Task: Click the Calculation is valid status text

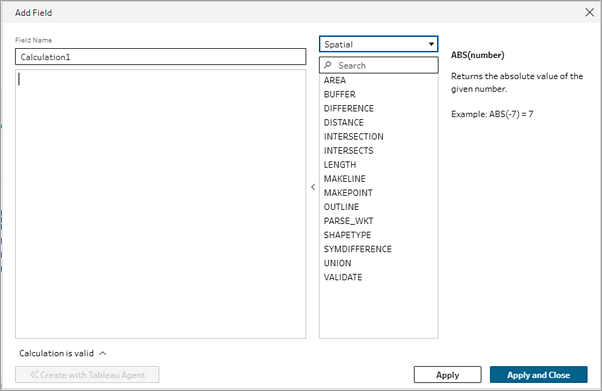Action: click(x=56, y=353)
